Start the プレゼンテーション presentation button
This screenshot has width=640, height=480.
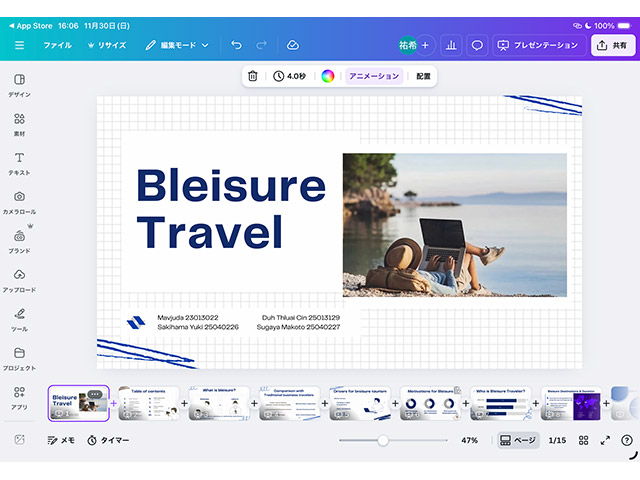[537, 45]
